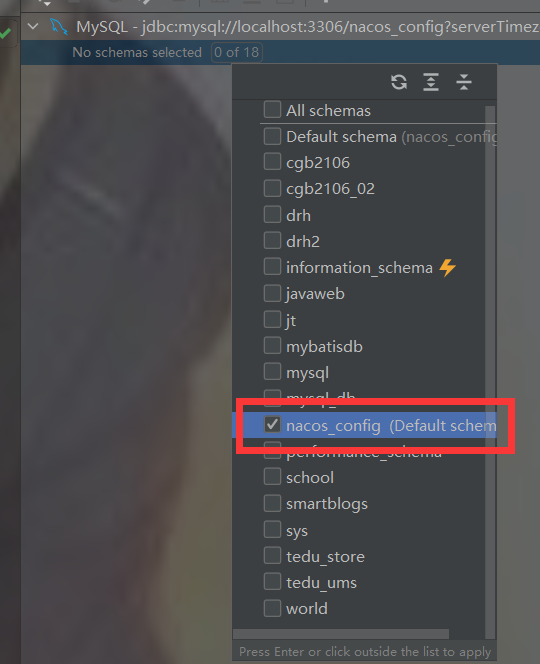Click the expand all icon
The width and height of the screenshot is (540, 664).
click(x=431, y=82)
